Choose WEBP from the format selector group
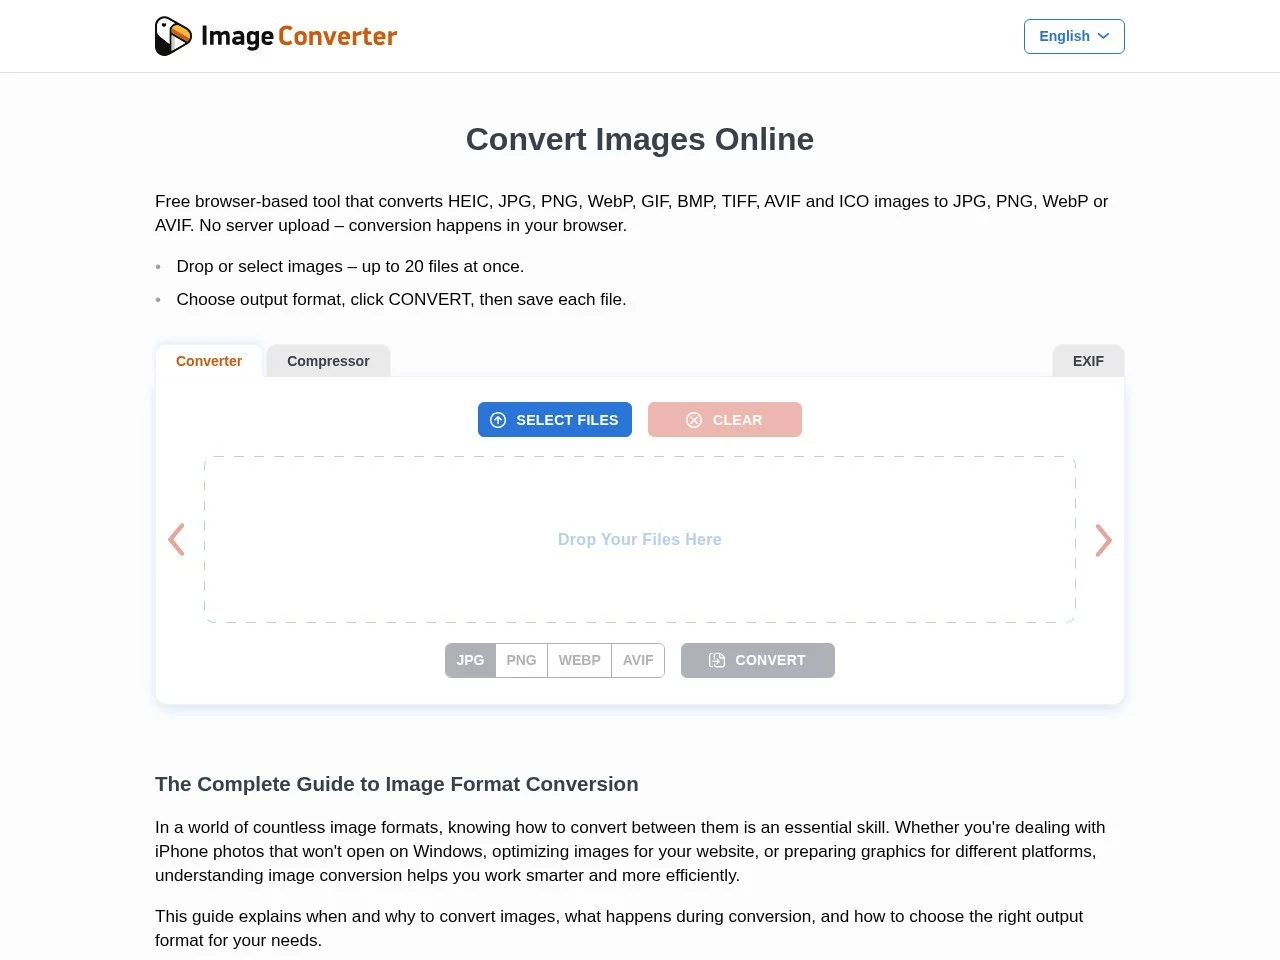Screen dimensions: 1280x960 click(x=579, y=660)
